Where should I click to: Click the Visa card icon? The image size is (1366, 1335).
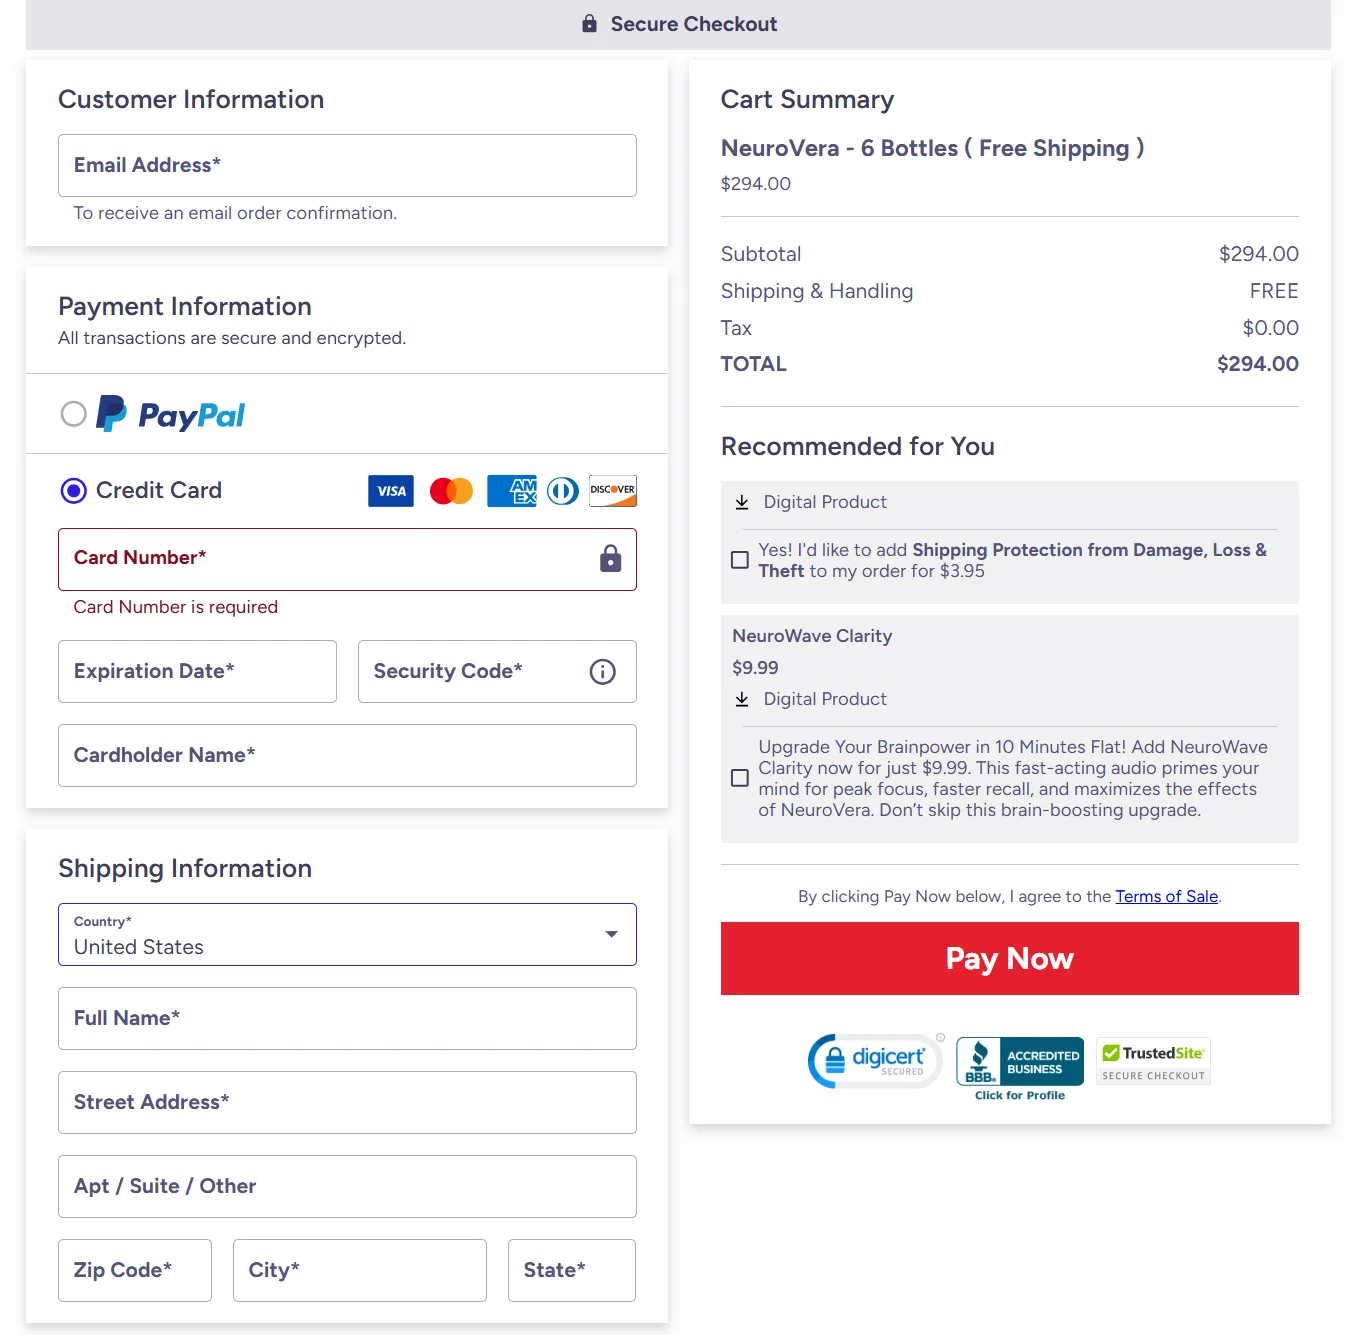pyautogui.click(x=391, y=491)
